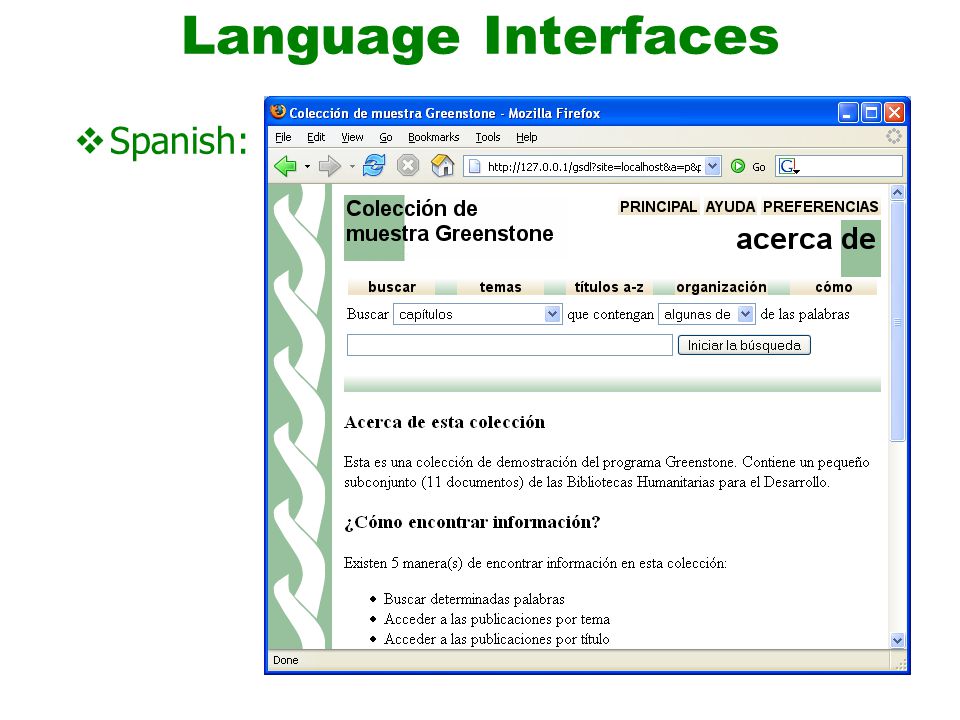Maximize the Firefox window
The width and height of the screenshot is (960, 720).
[871, 113]
